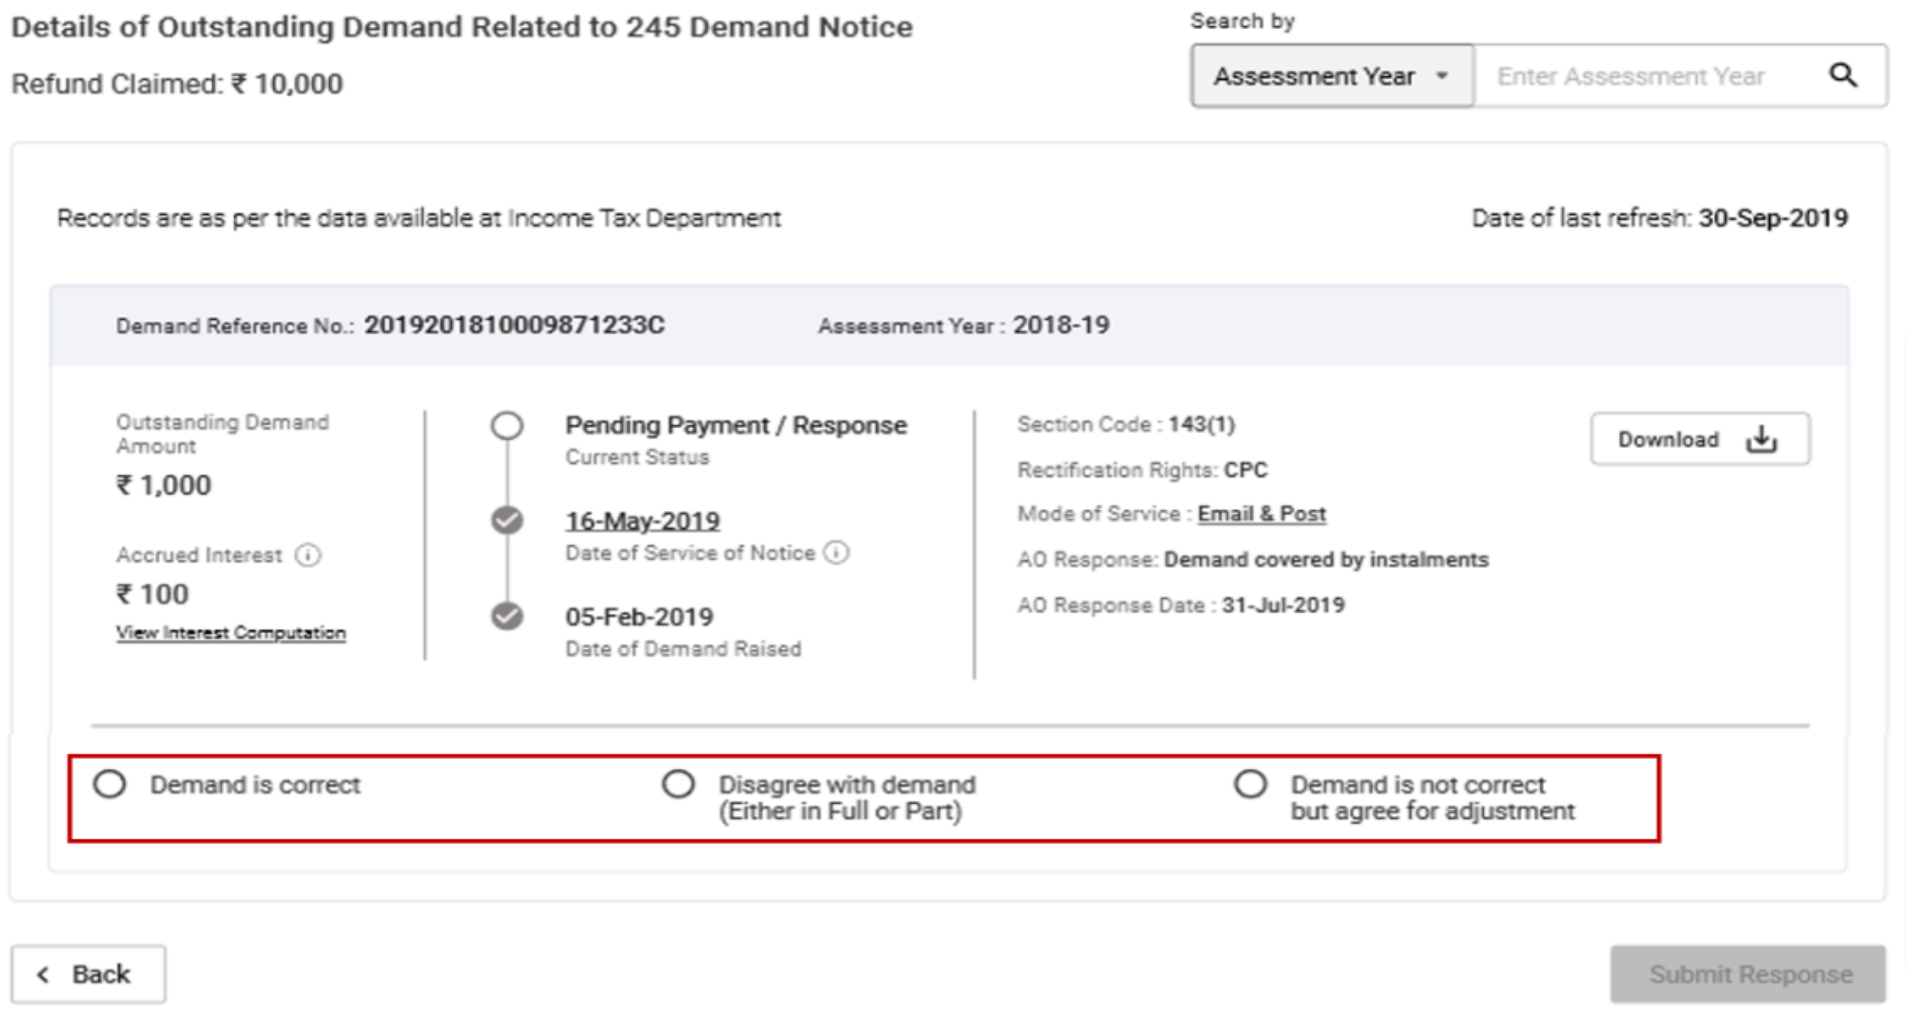Click the pending status circle above Current Status
1906x1012 pixels.
point(508,423)
